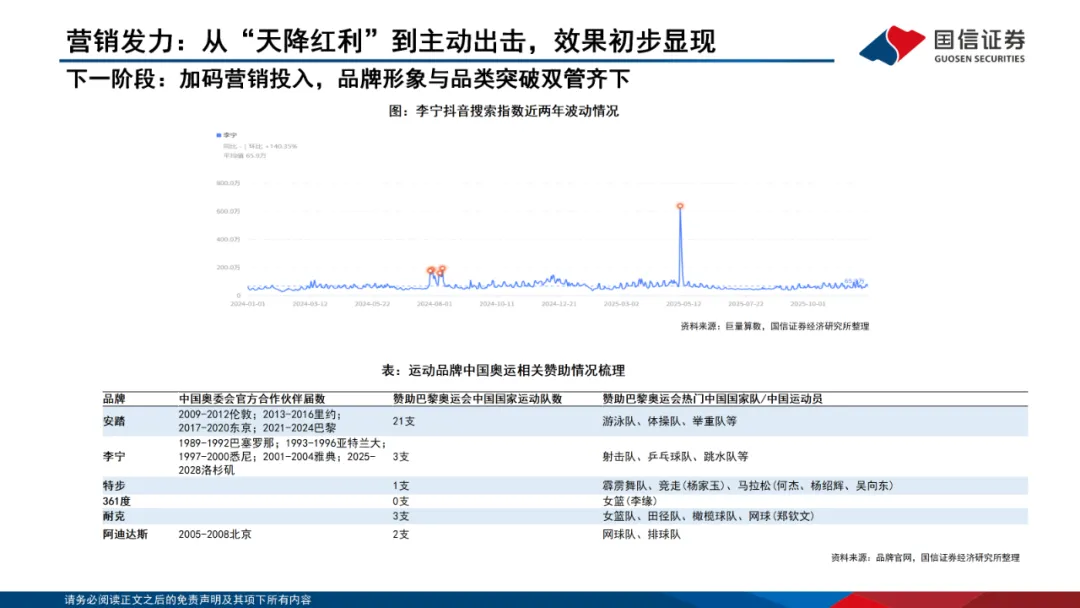Click the 阿迪达斯 brand cell
Viewport: 1080px width, 608px height.
125,534
